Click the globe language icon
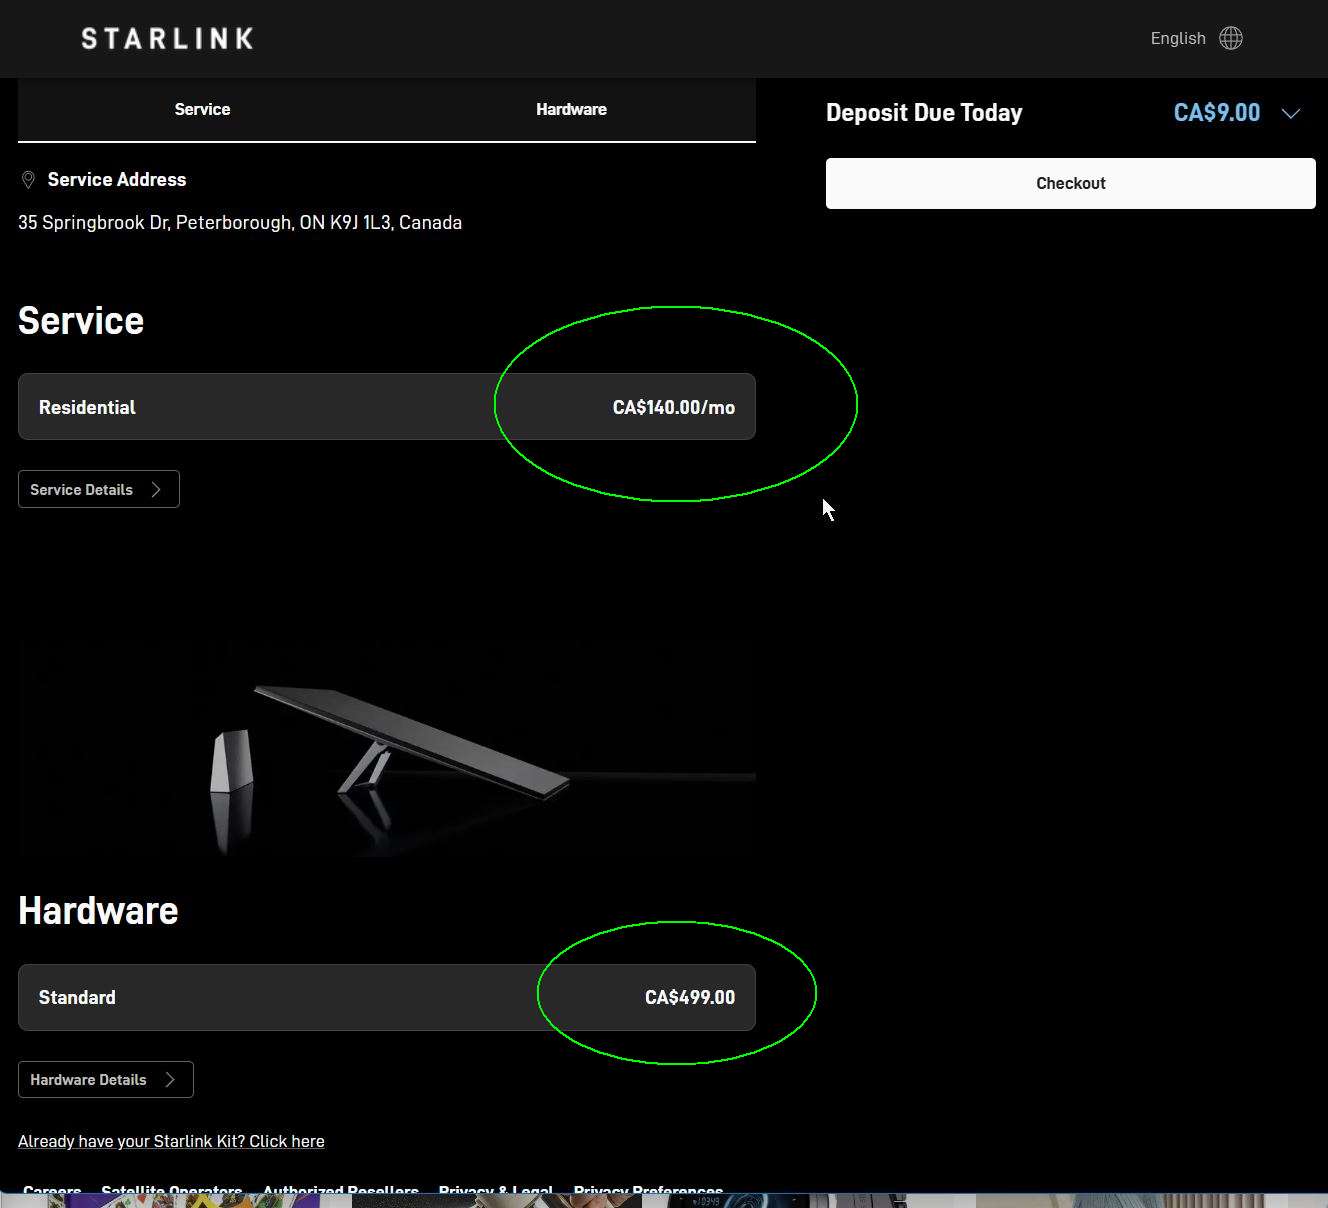The width and height of the screenshot is (1328, 1208). coord(1231,38)
